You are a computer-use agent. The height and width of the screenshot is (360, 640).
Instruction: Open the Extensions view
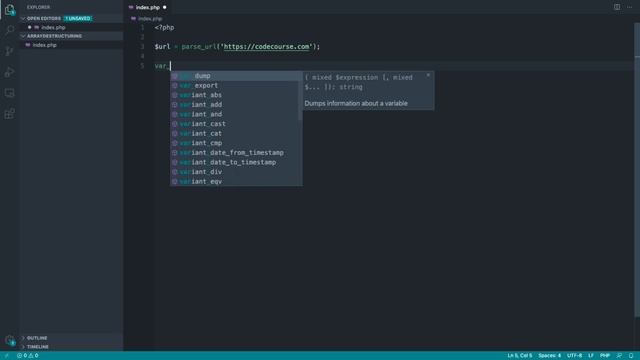point(9,113)
